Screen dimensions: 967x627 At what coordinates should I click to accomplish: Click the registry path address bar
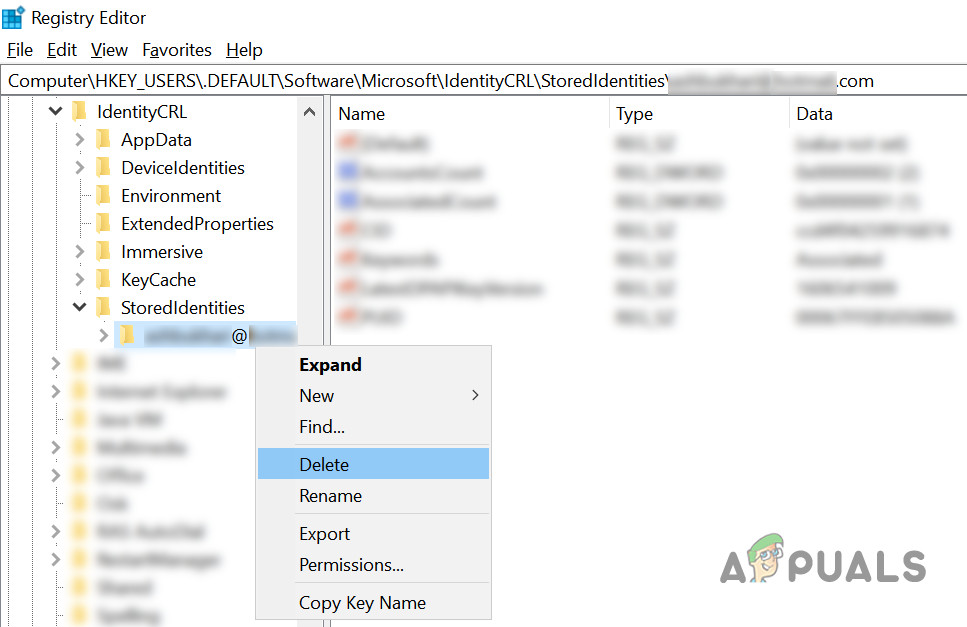[x=484, y=81]
